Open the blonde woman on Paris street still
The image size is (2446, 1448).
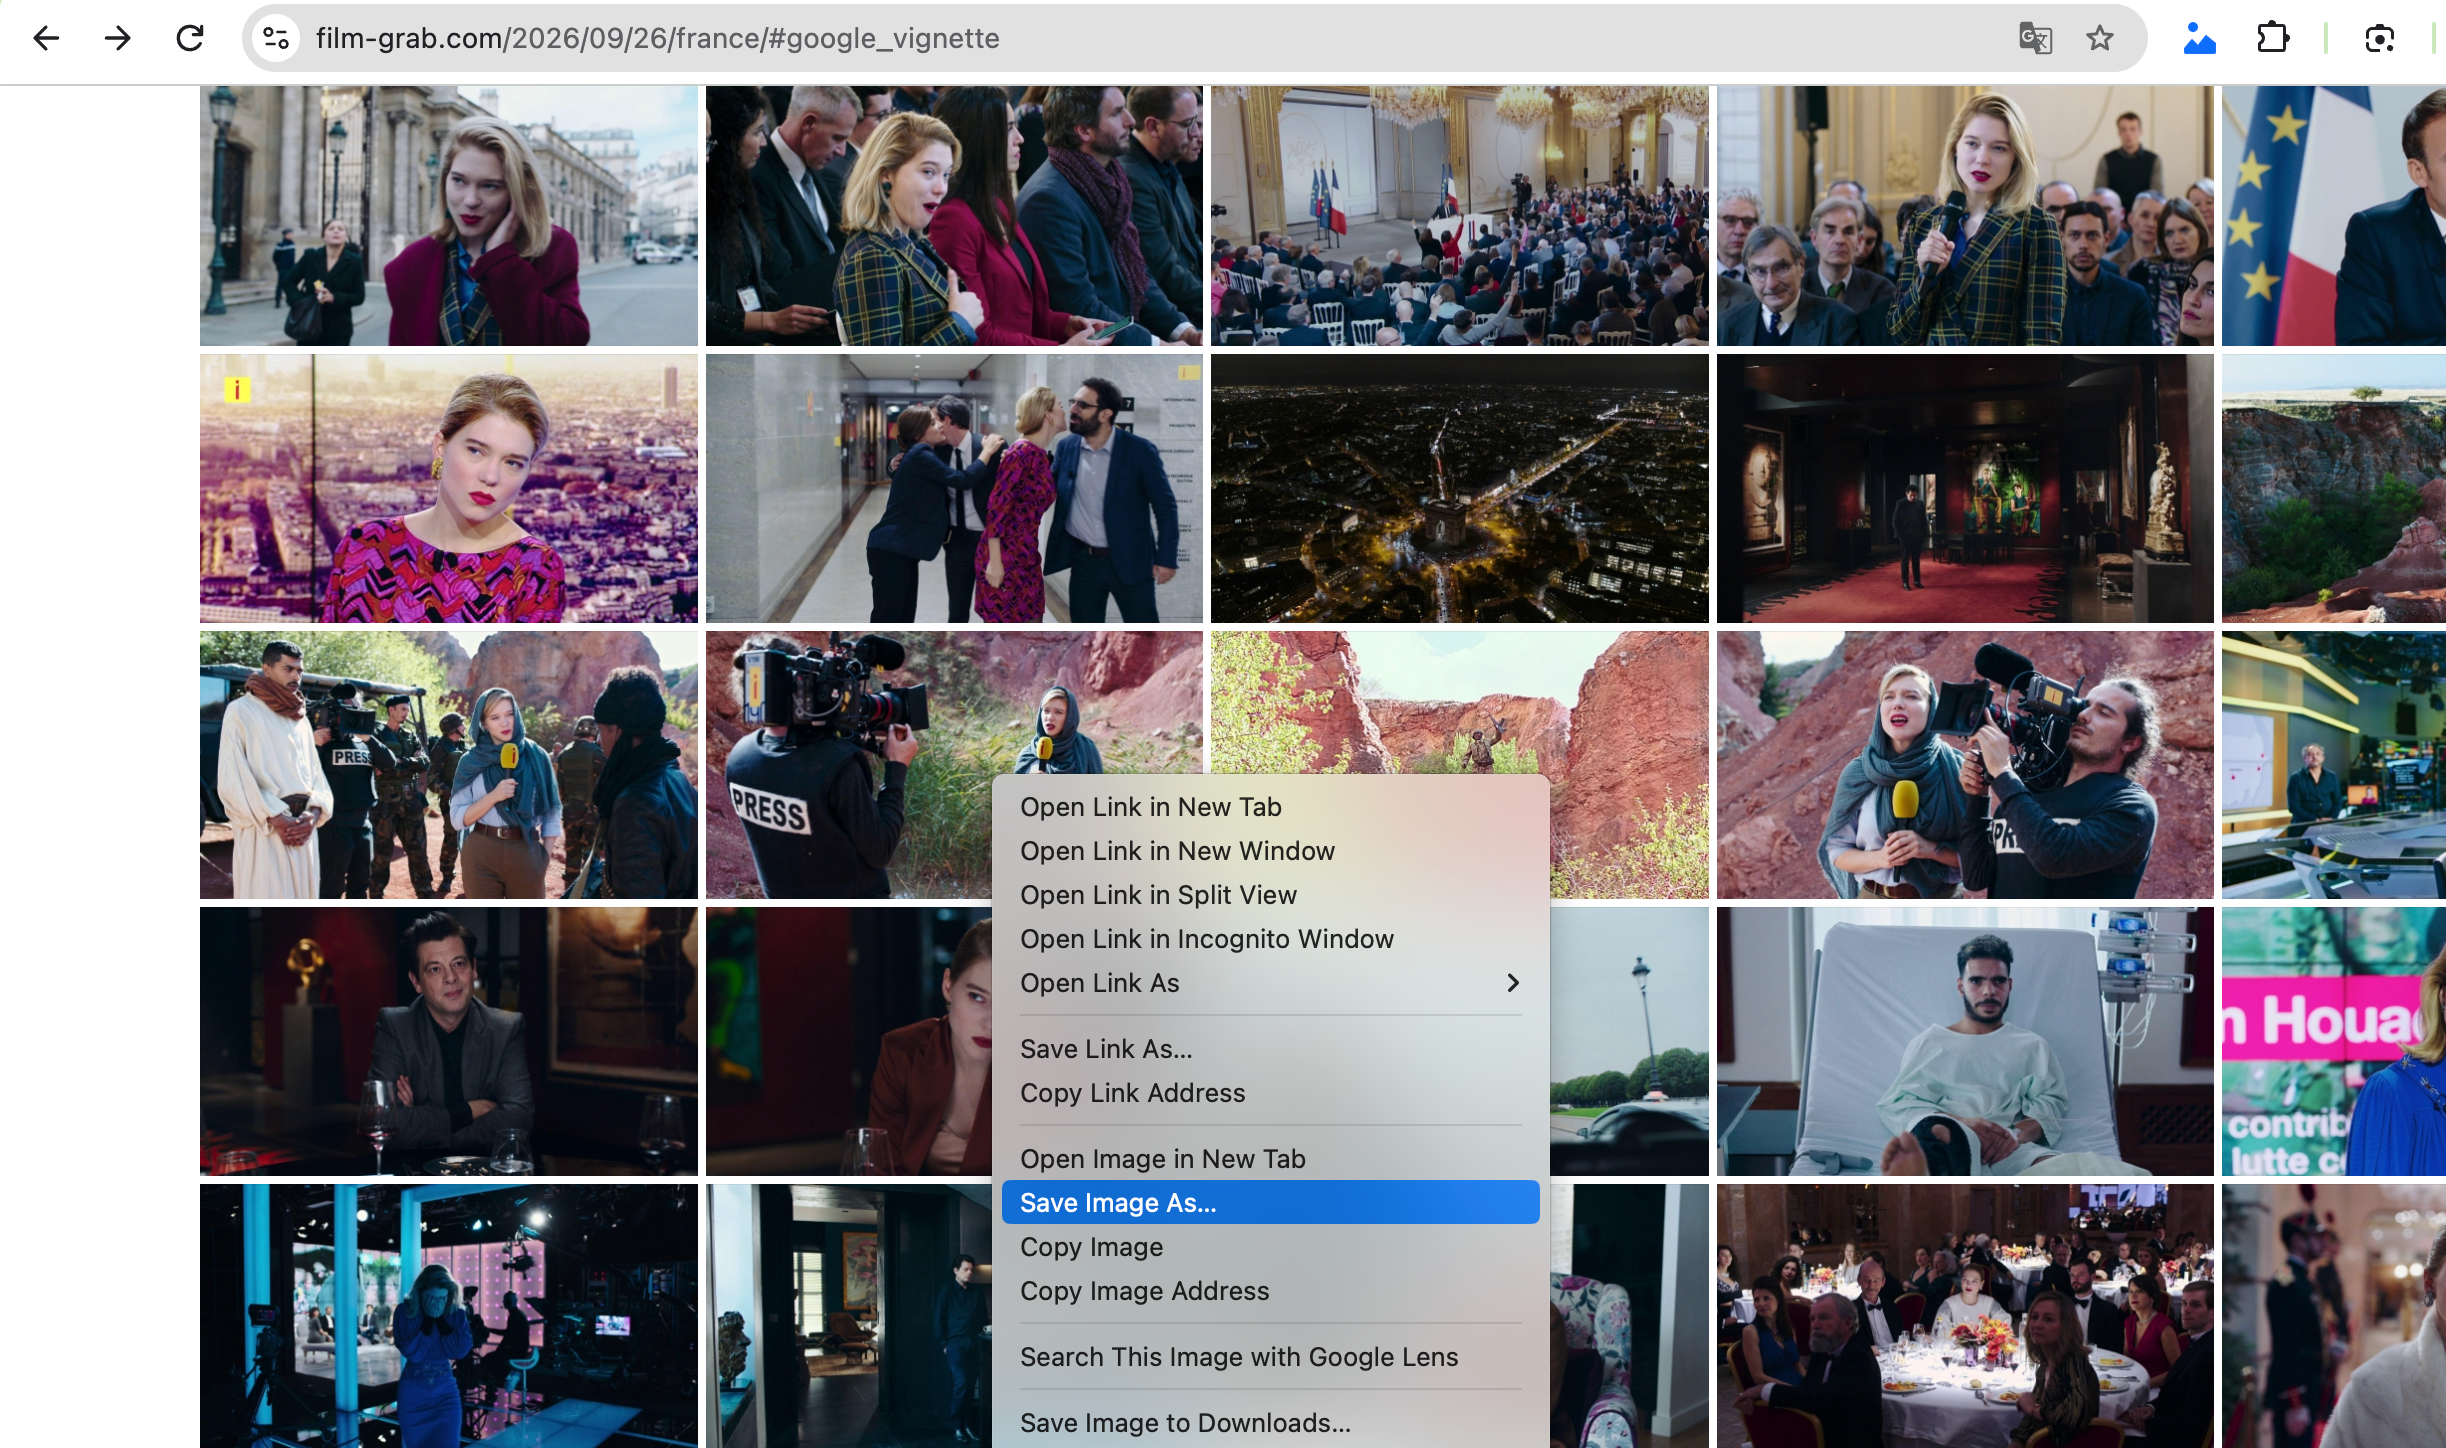pos(448,216)
